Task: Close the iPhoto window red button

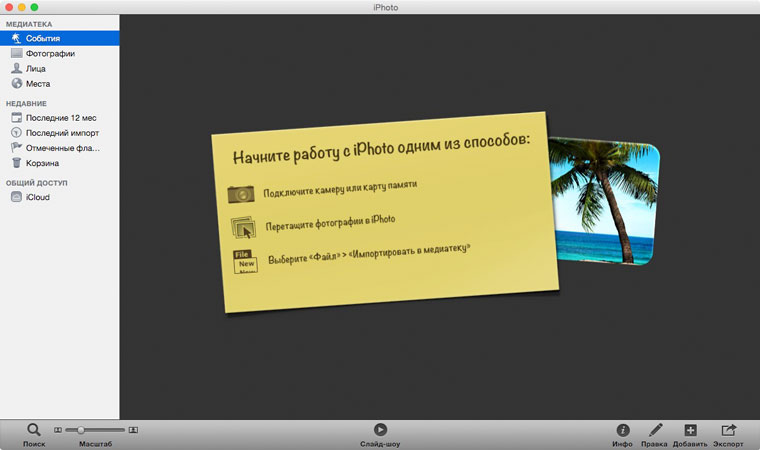Action: tap(9, 7)
